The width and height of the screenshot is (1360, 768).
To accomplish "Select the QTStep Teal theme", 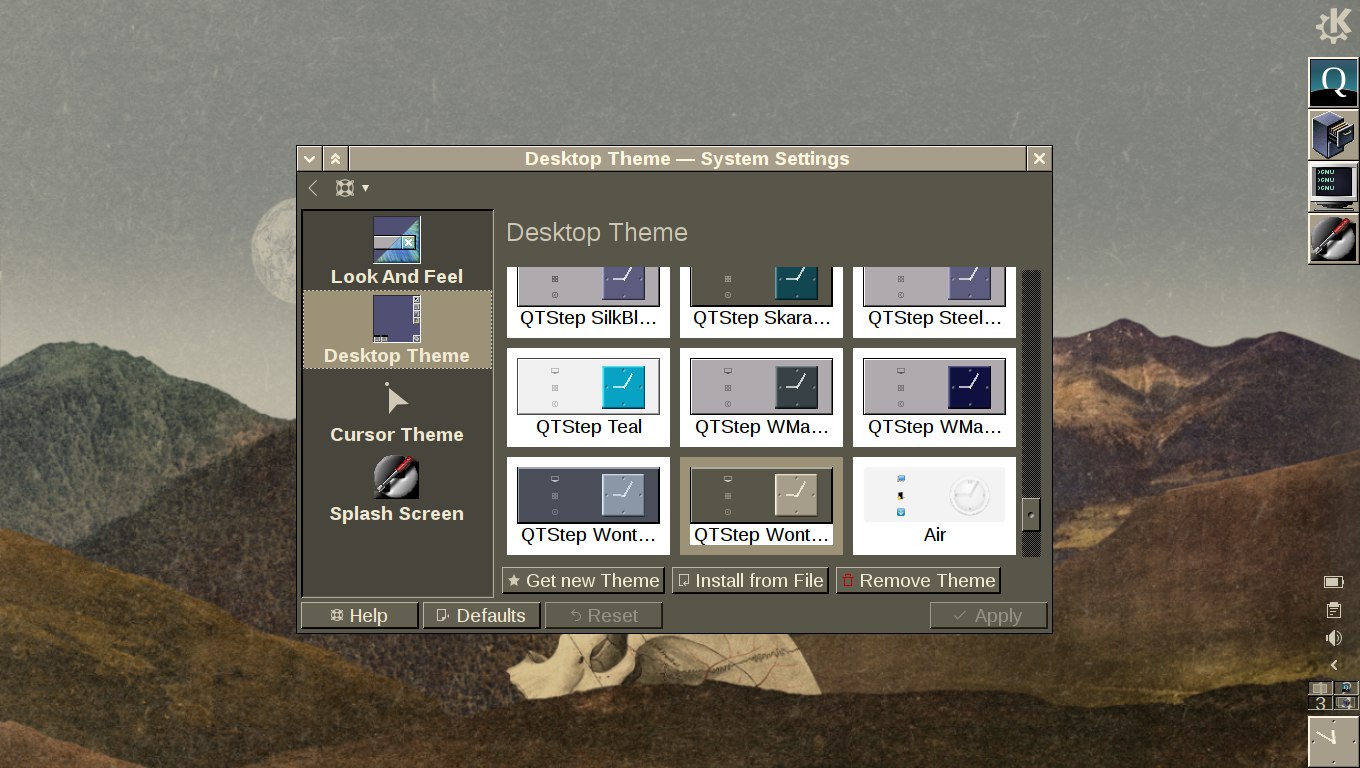I will click(588, 397).
